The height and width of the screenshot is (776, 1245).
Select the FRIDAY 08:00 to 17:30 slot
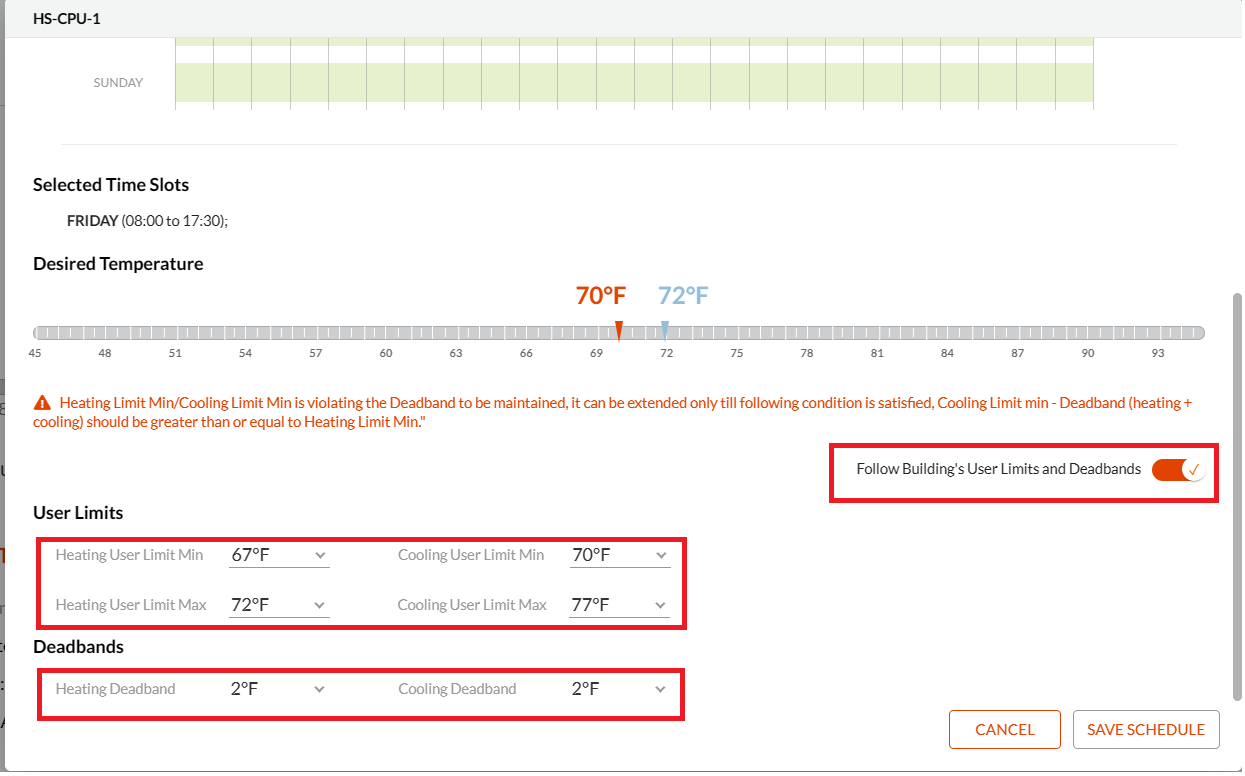tap(146, 220)
